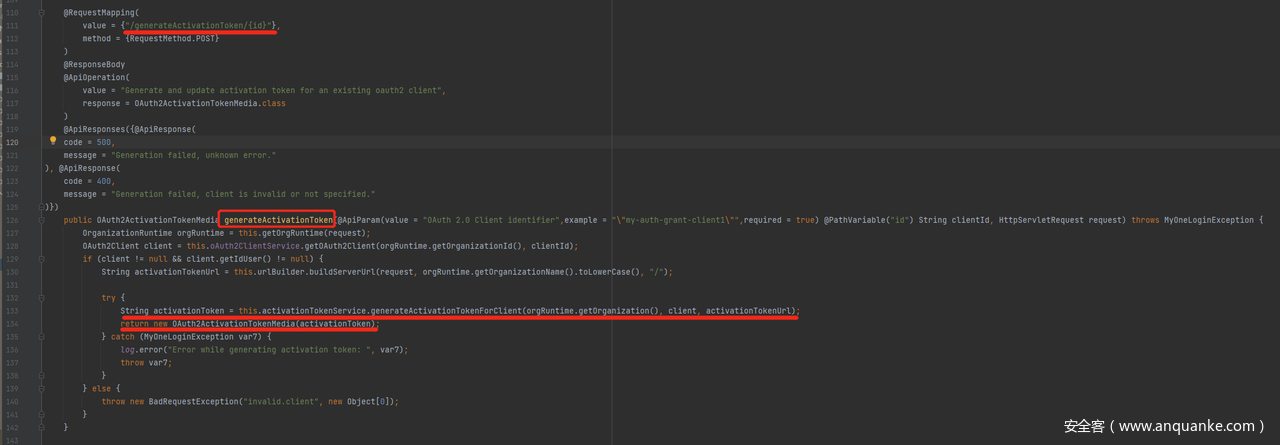Click the generateActivationTokenForClient method call

click(x=448, y=311)
